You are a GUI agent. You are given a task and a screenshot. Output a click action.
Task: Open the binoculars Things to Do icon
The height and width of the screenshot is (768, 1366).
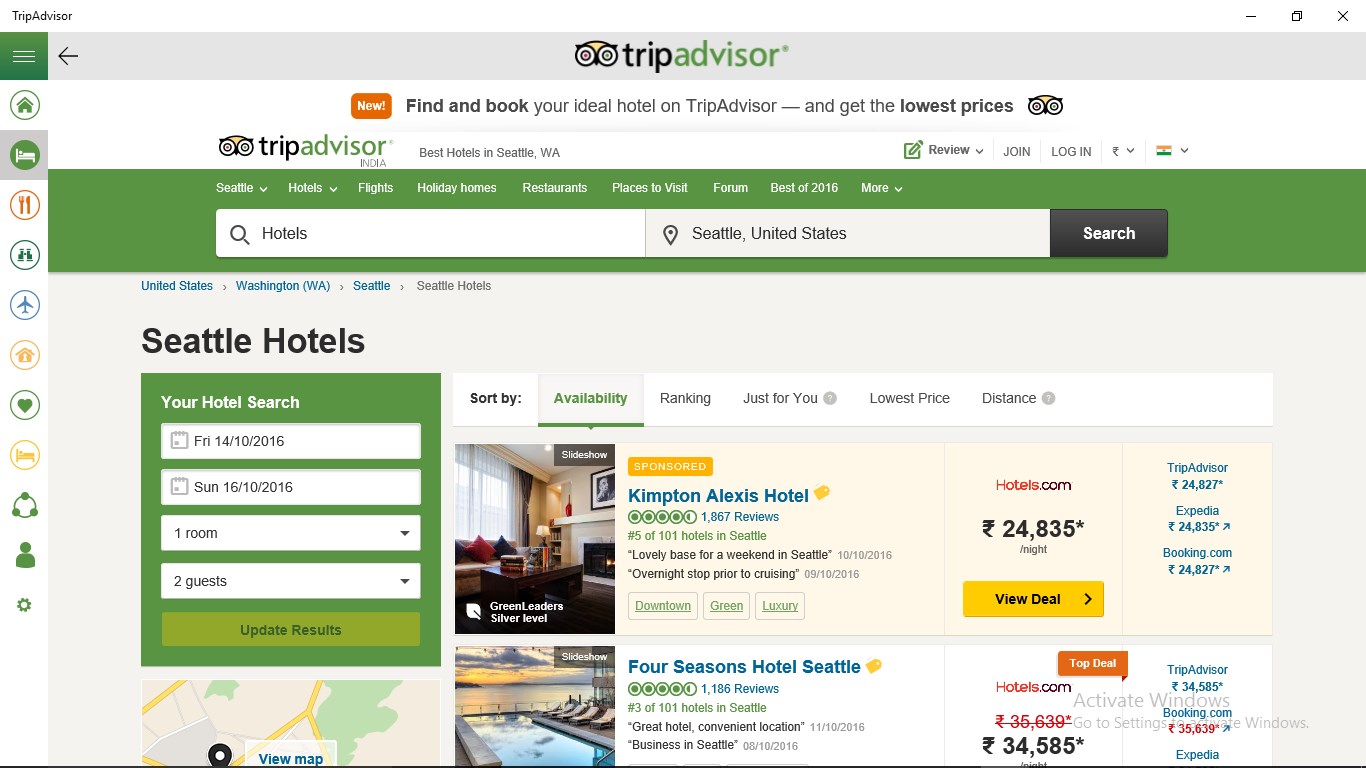24,255
